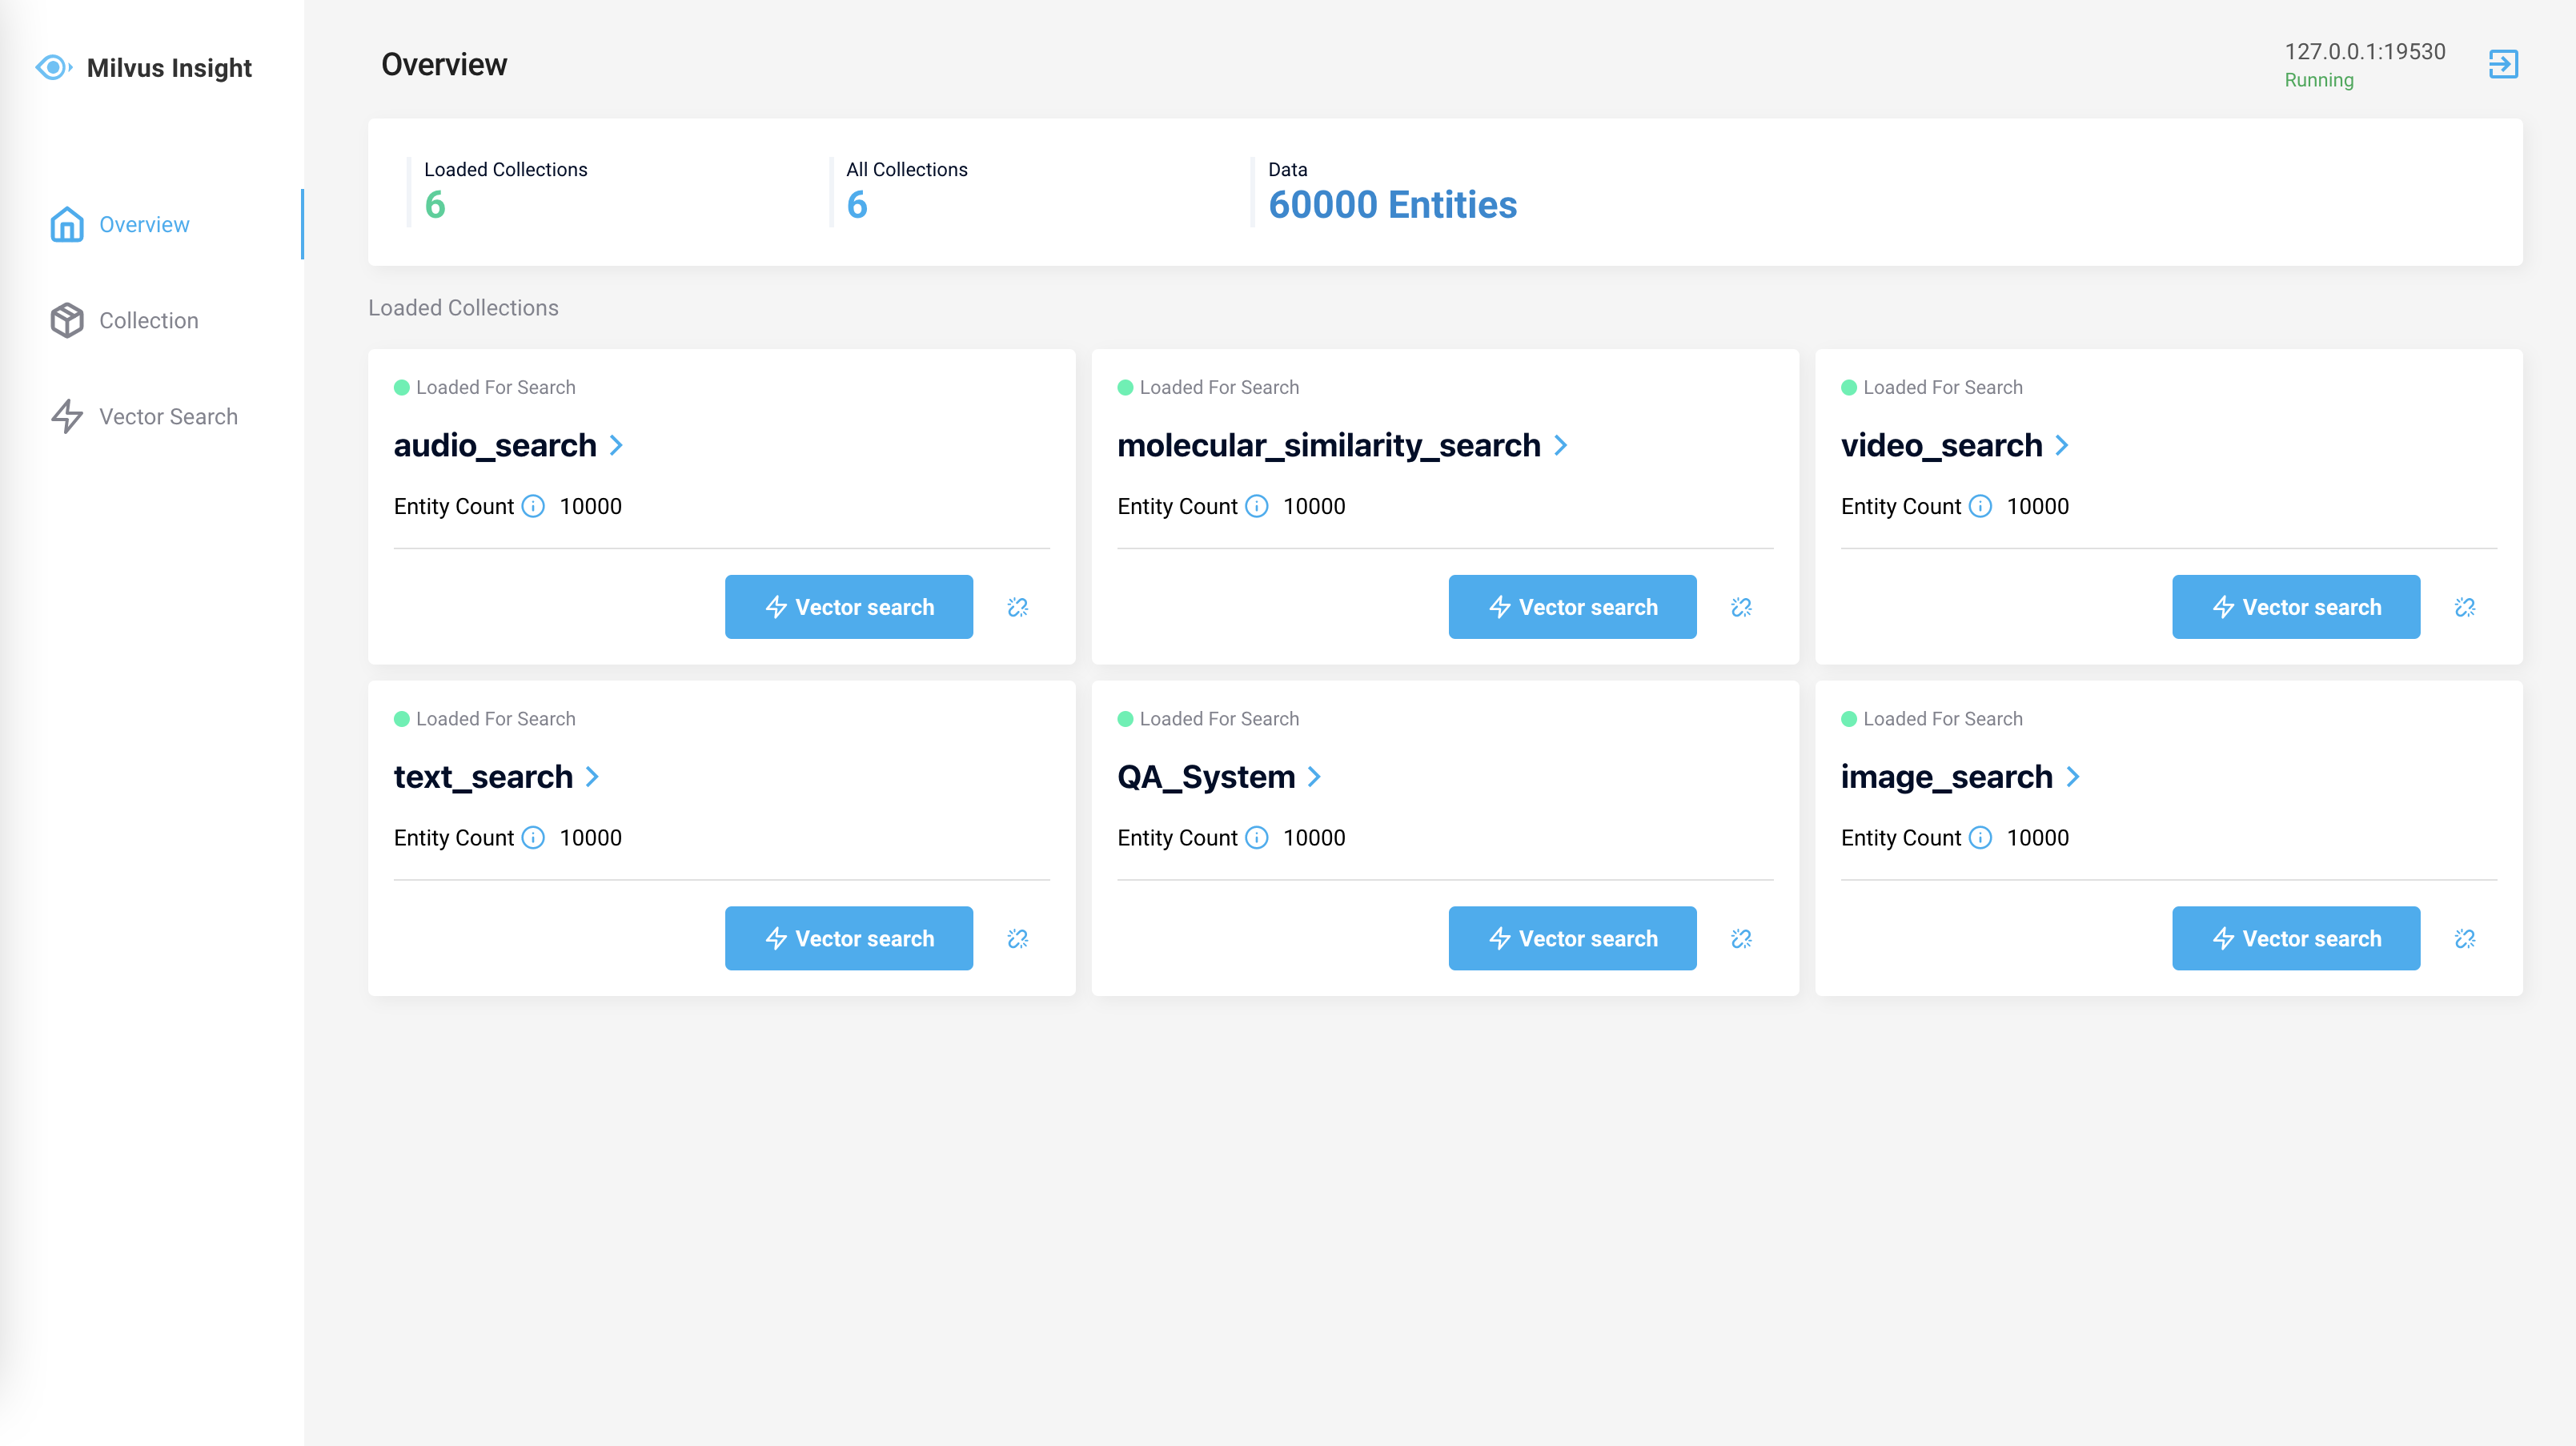This screenshot has height=1446, width=2576.
Task: Open the image_search collection title link
Action: coord(1947,776)
